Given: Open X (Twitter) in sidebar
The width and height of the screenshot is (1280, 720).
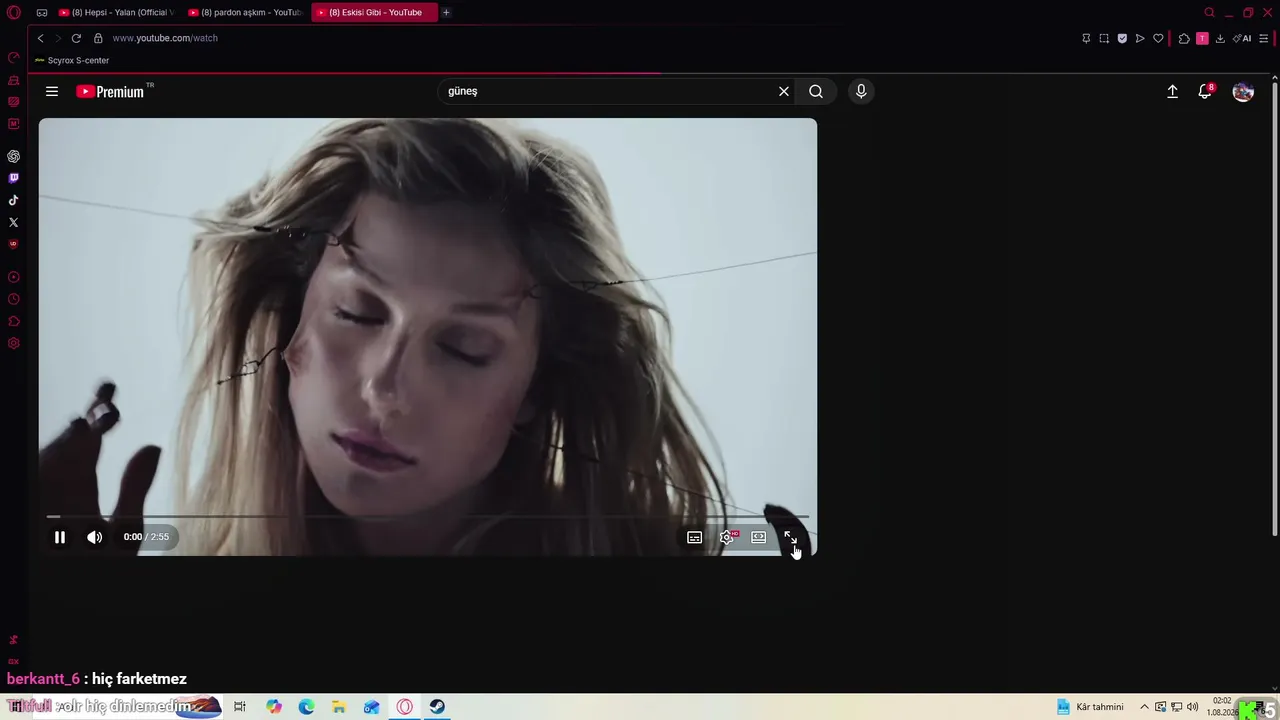Looking at the screenshot, I should point(14,222).
